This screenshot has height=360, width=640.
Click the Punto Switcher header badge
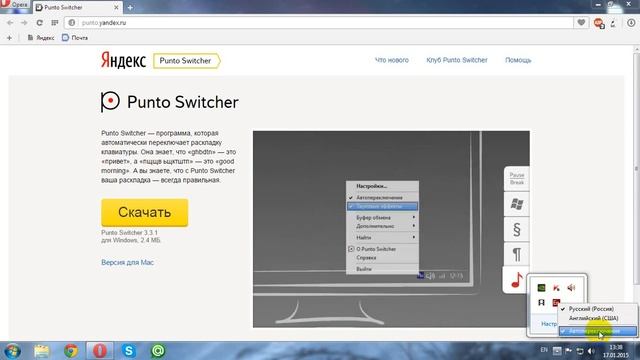tap(187, 61)
